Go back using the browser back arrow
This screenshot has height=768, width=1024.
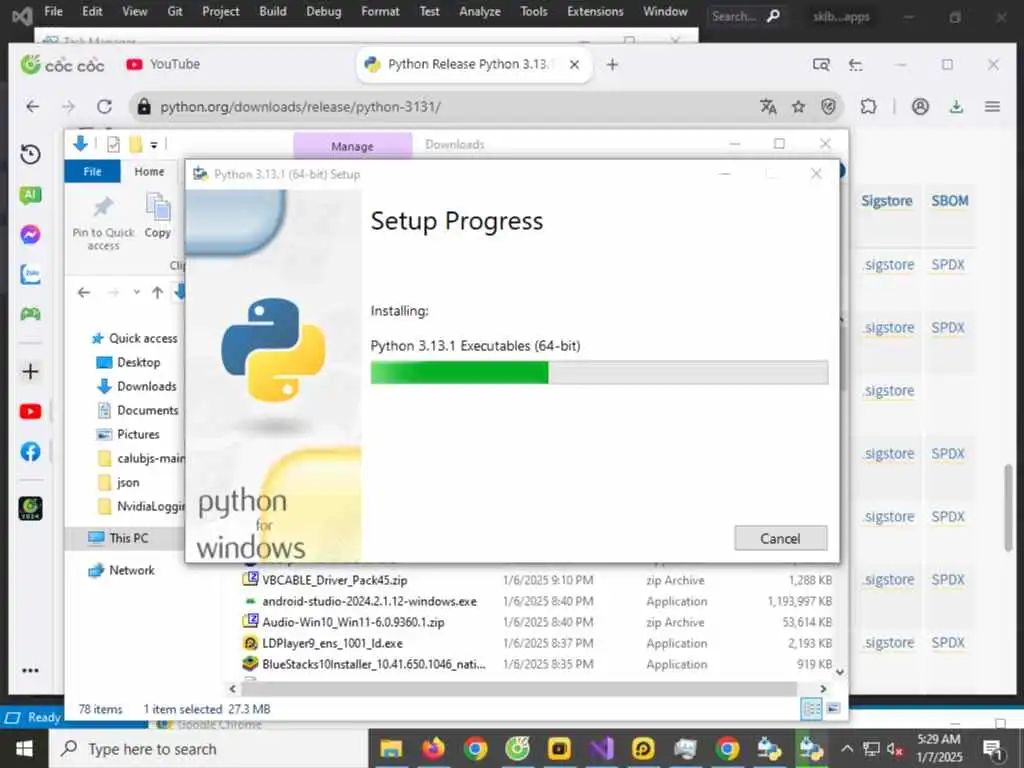[x=33, y=106]
